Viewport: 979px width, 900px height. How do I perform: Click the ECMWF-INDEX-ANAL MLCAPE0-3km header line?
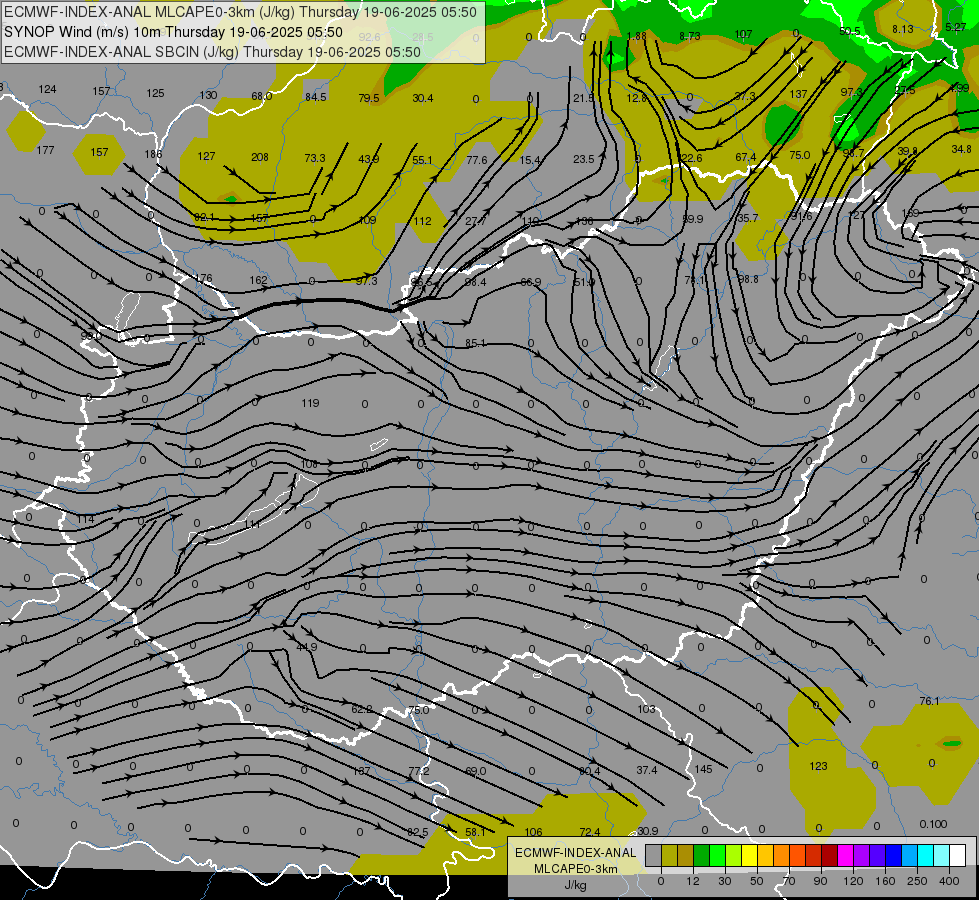pos(240,12)
